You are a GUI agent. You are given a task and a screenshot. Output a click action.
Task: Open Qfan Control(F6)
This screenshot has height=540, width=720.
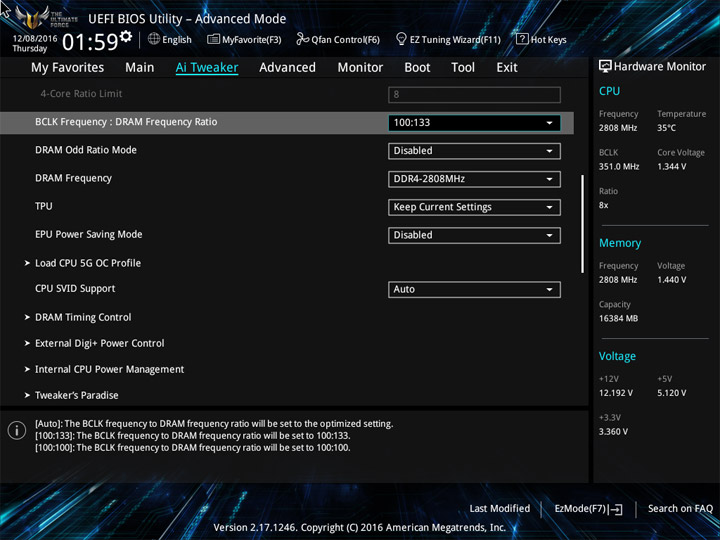(x=338, y=39)
